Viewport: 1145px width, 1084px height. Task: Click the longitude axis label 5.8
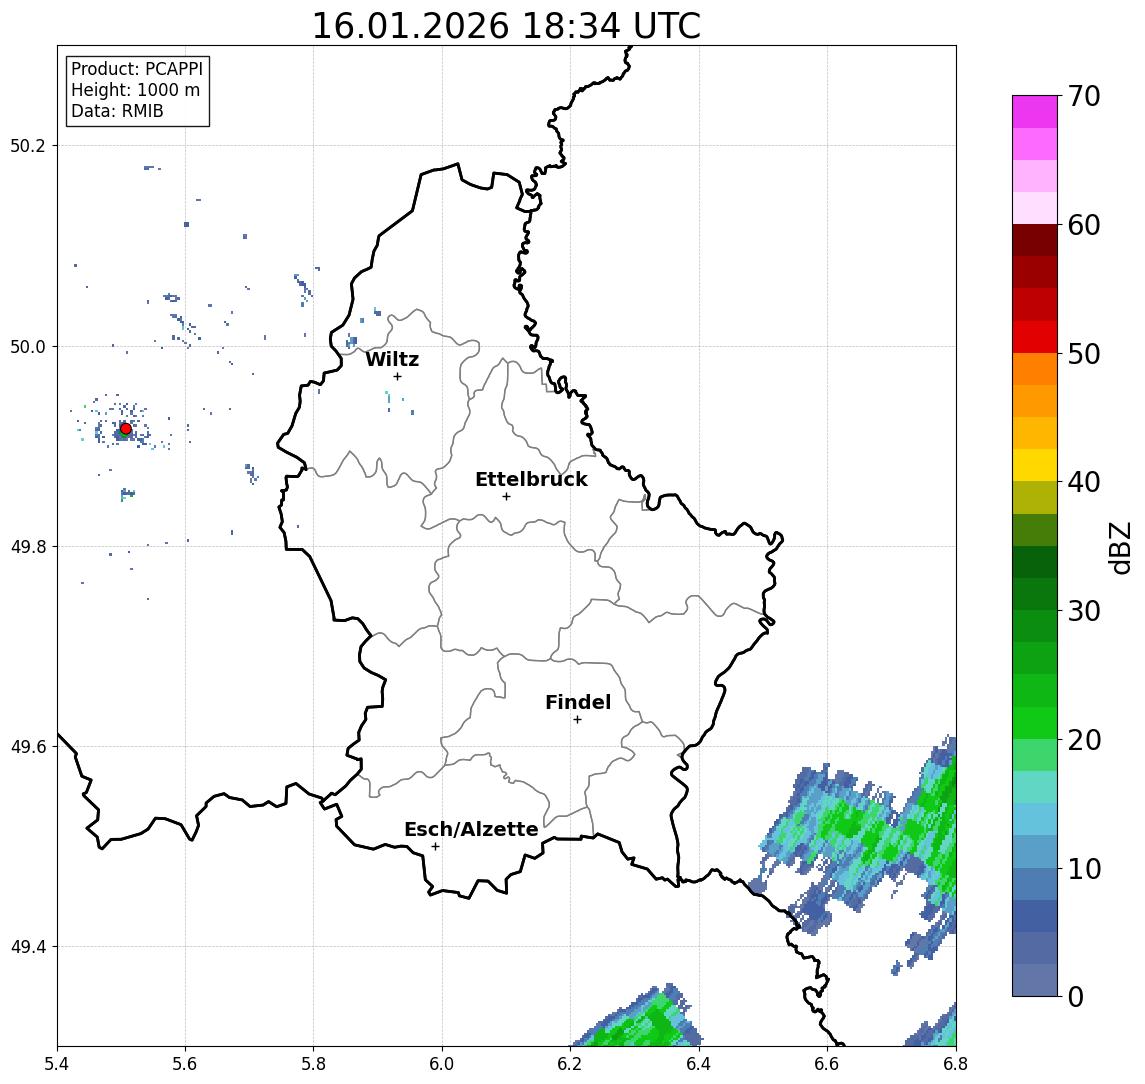coord(314,1064)
